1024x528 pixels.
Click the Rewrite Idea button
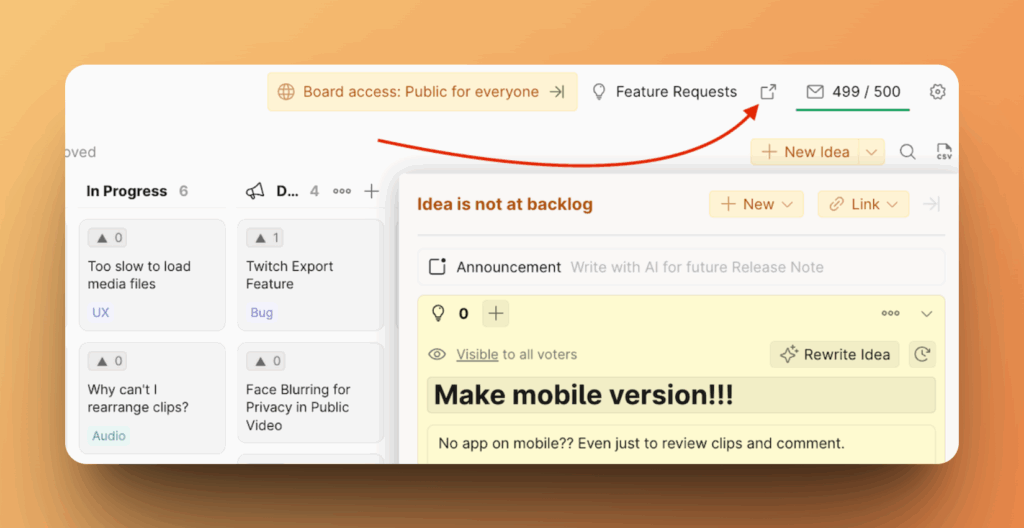click(835, 354)
